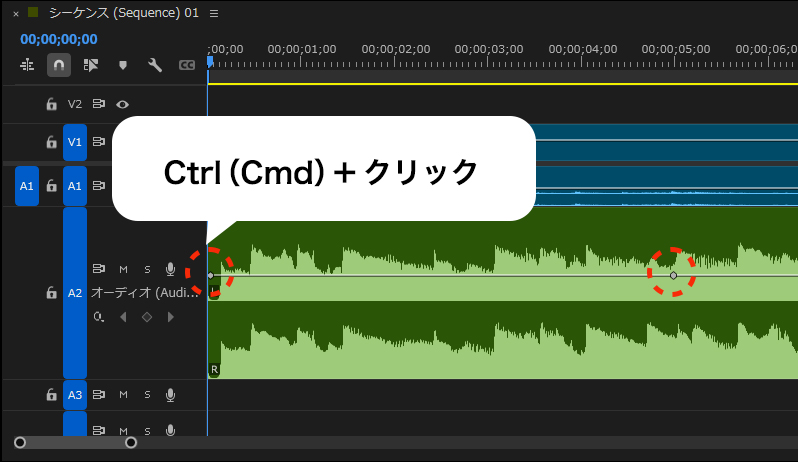Viewport: 798px width, 462px height.
Task: Click the A2 track name label
Action: (145, 293)
